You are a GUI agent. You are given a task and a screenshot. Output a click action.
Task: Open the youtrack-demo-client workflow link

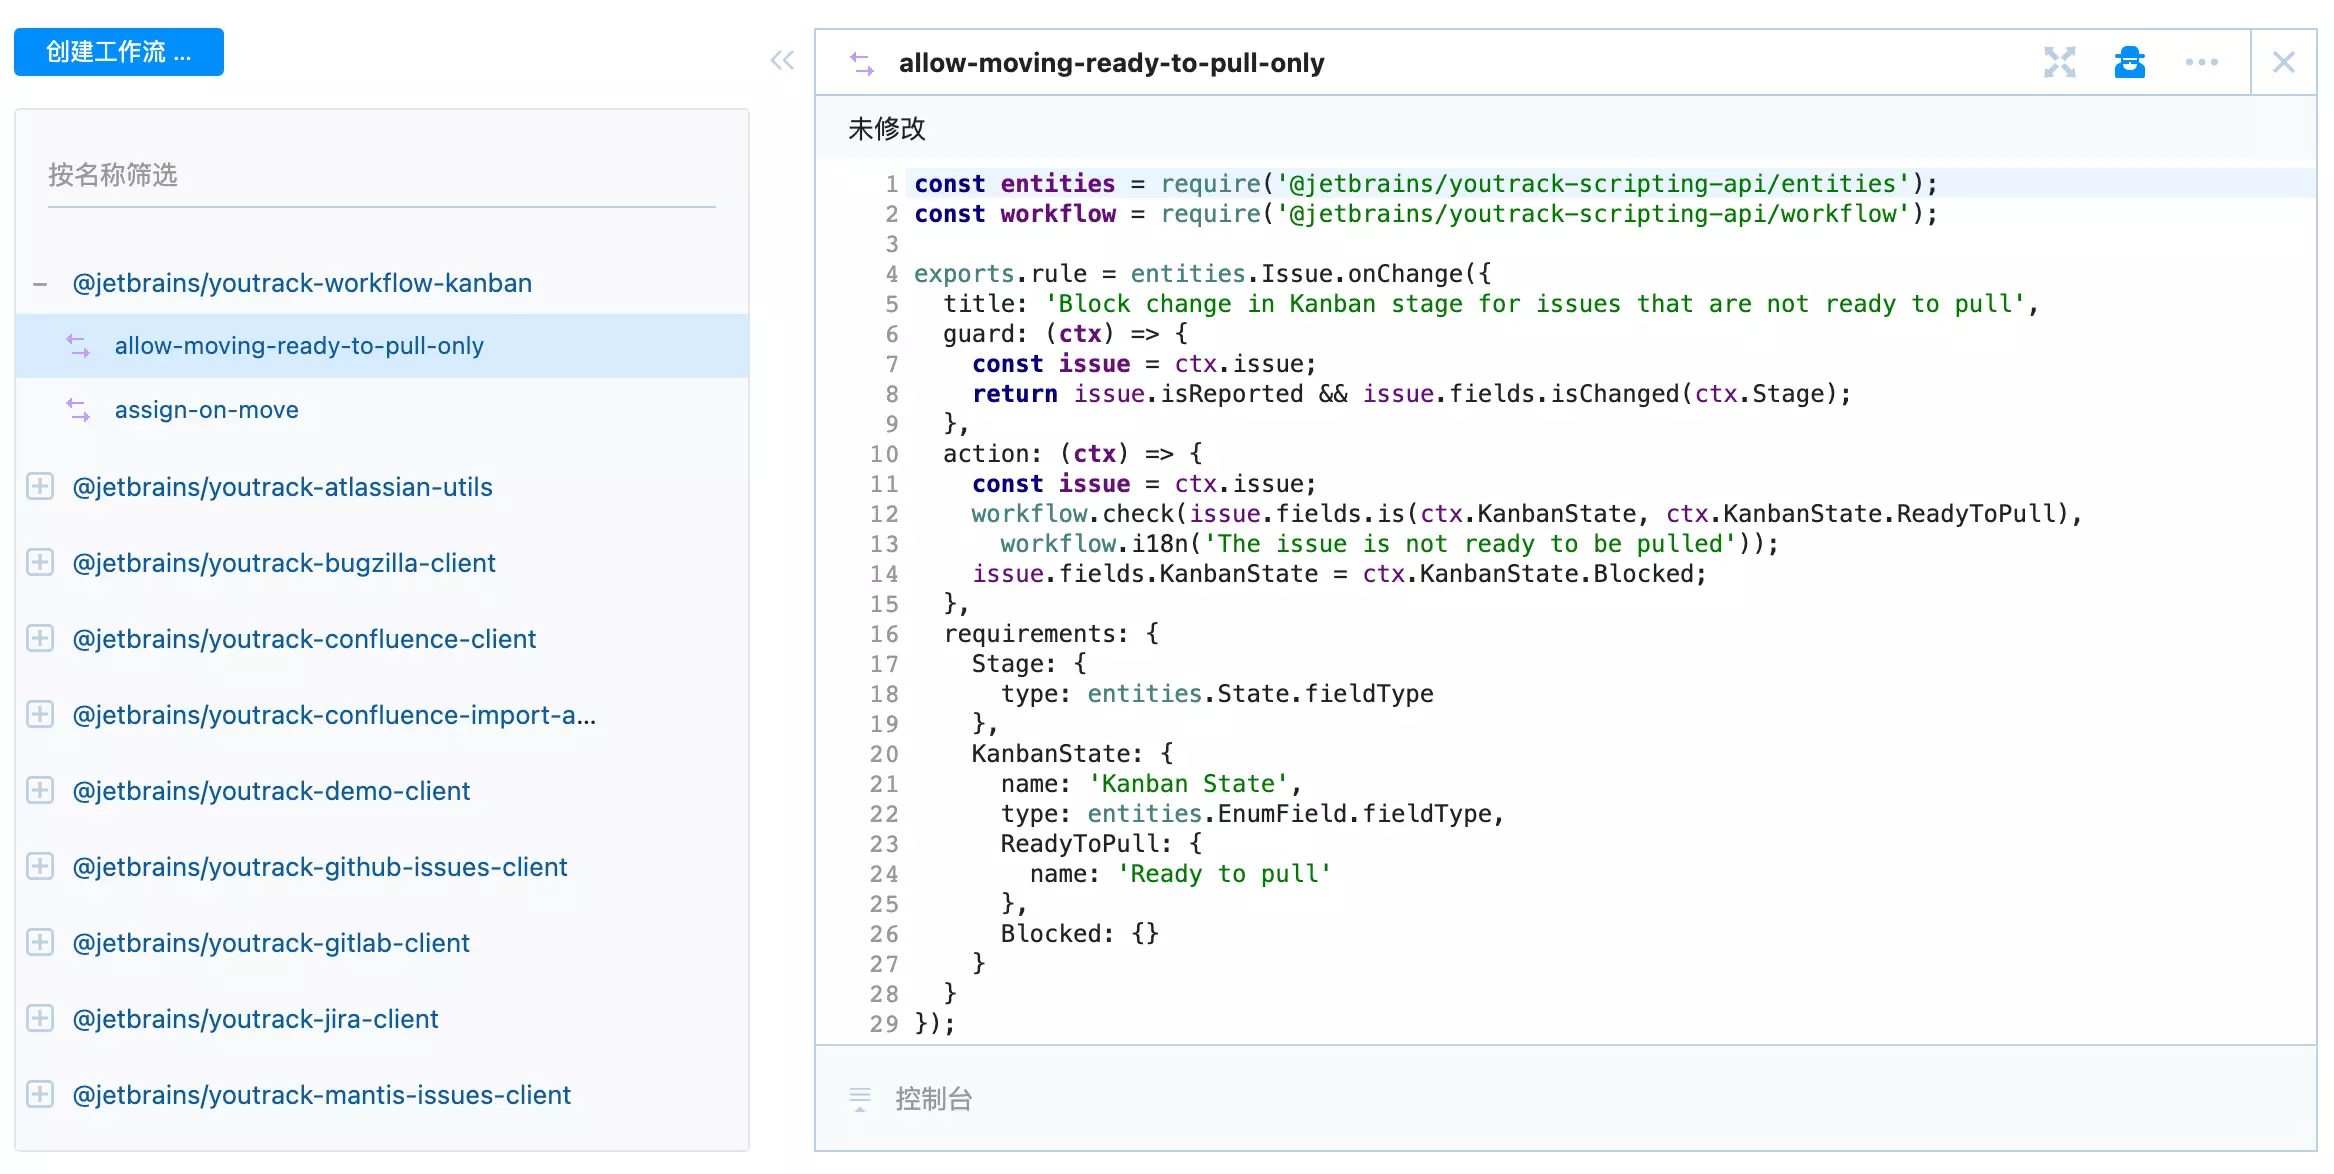pos(271,791)
